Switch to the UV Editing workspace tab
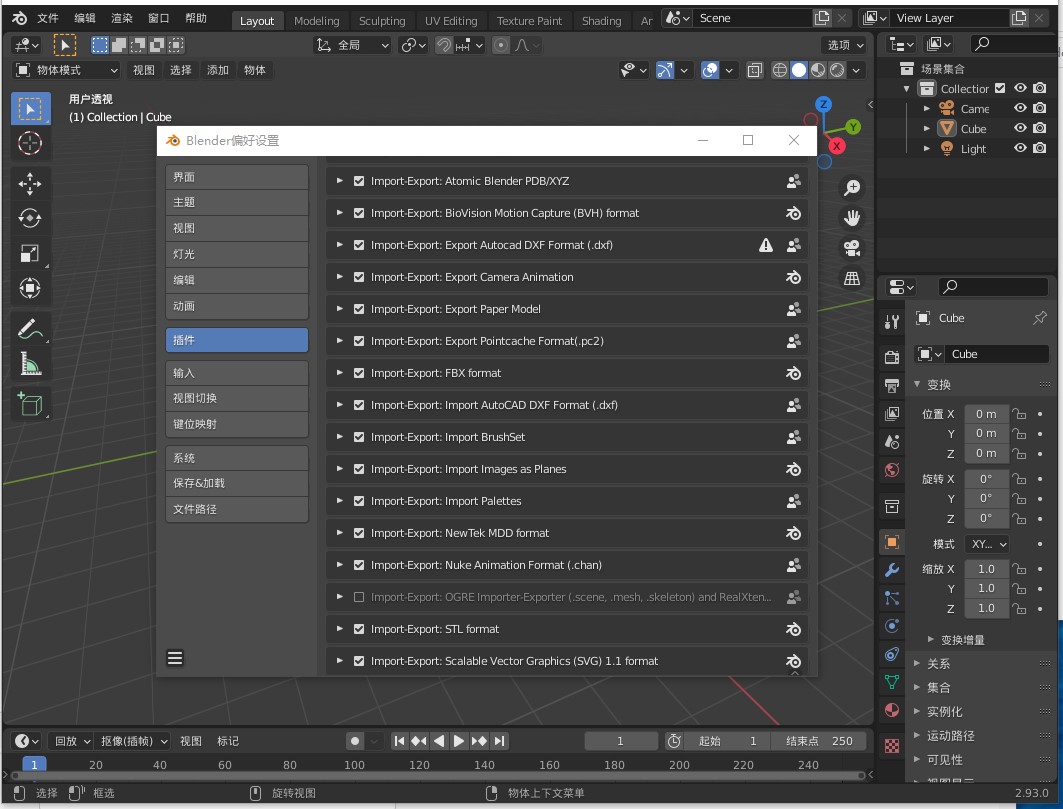 point(451,21)
